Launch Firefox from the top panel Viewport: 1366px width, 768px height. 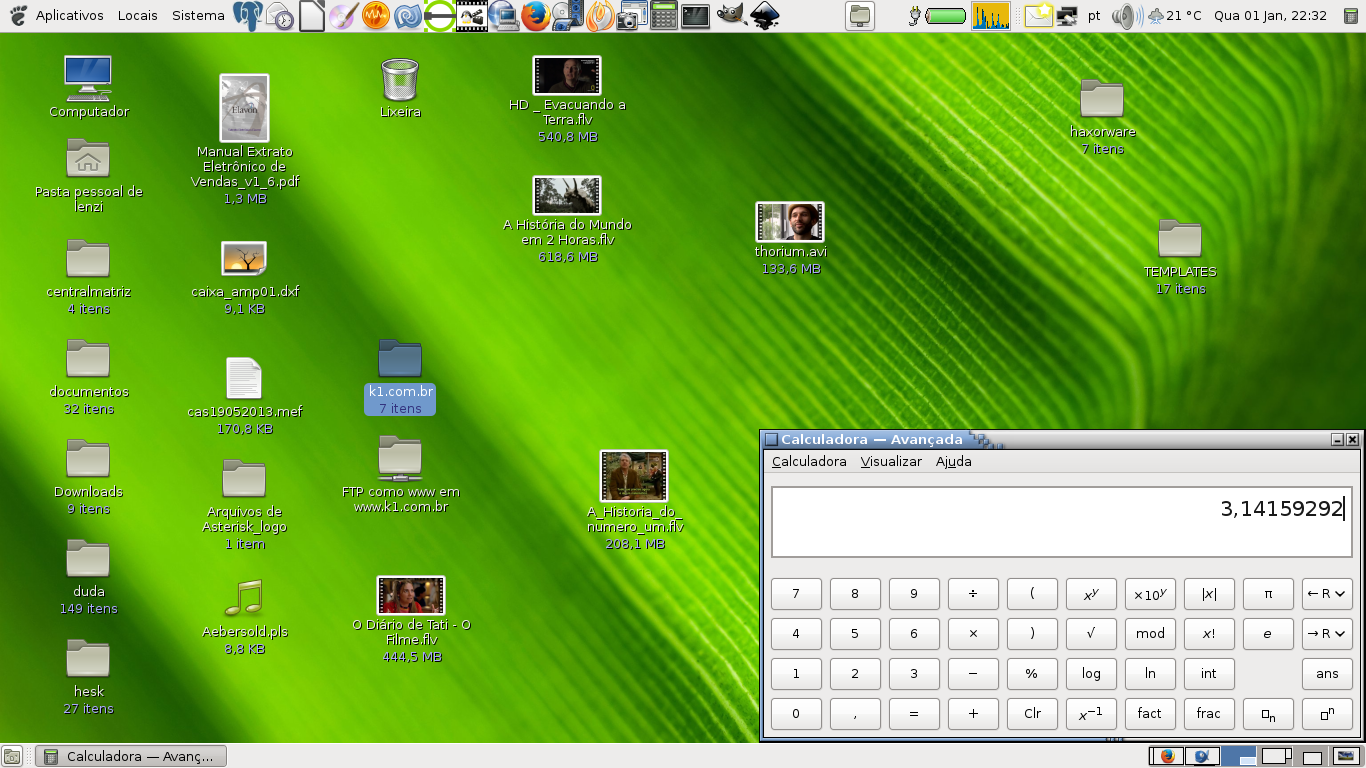tap(535, 16)
